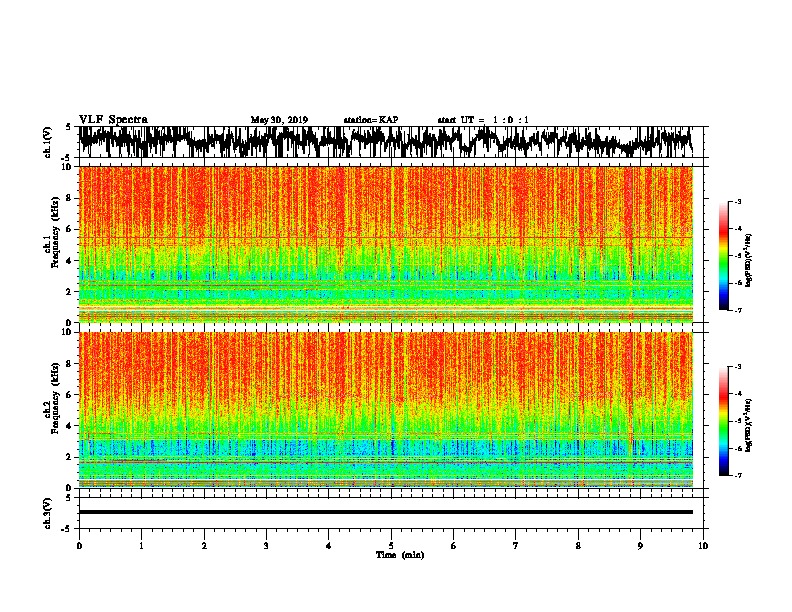
Task: Click the 'station=KAP' label
Action: (x=371, y=120)
